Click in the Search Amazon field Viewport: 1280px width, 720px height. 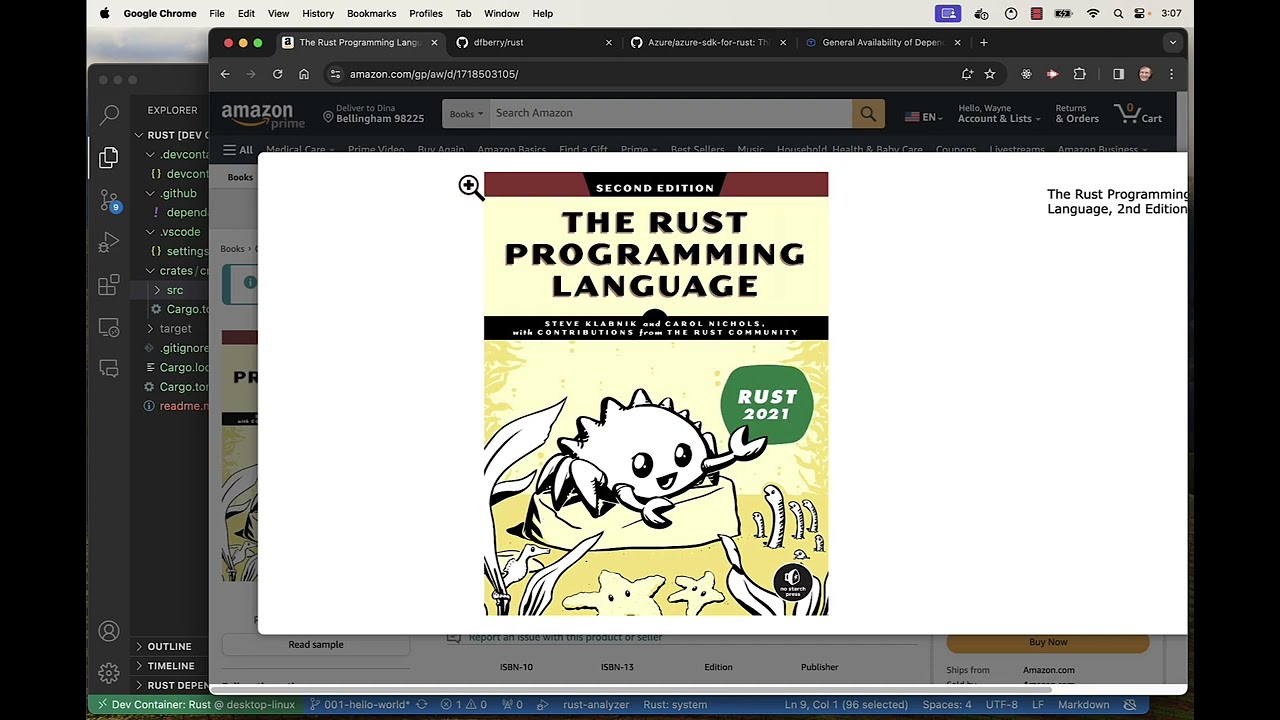point(670,113)
